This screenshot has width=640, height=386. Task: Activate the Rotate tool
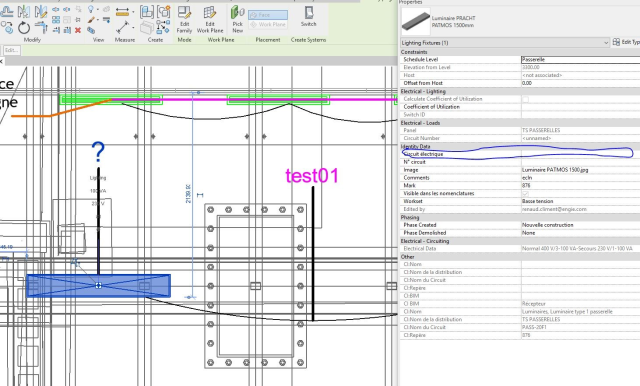click(24, 28)
